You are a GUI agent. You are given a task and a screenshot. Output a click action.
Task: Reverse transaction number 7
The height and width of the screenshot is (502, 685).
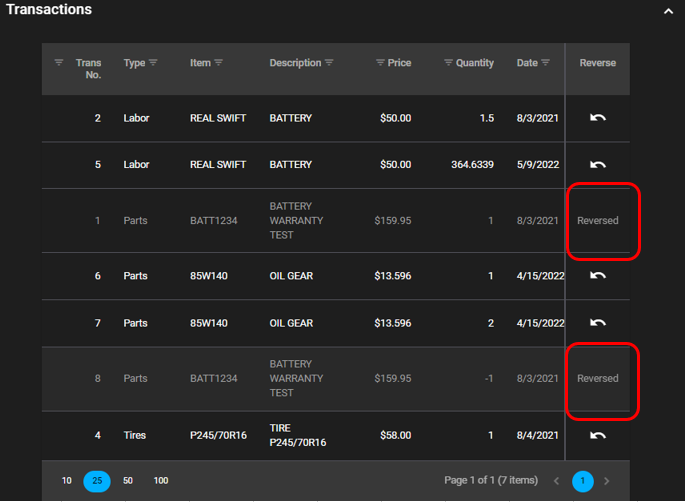[x=597, y=322]
